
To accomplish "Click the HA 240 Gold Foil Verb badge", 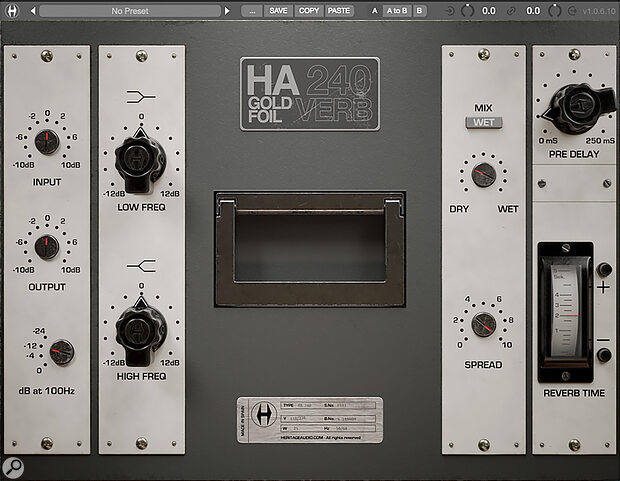I will pyautogui.click(x=310, y=94).
